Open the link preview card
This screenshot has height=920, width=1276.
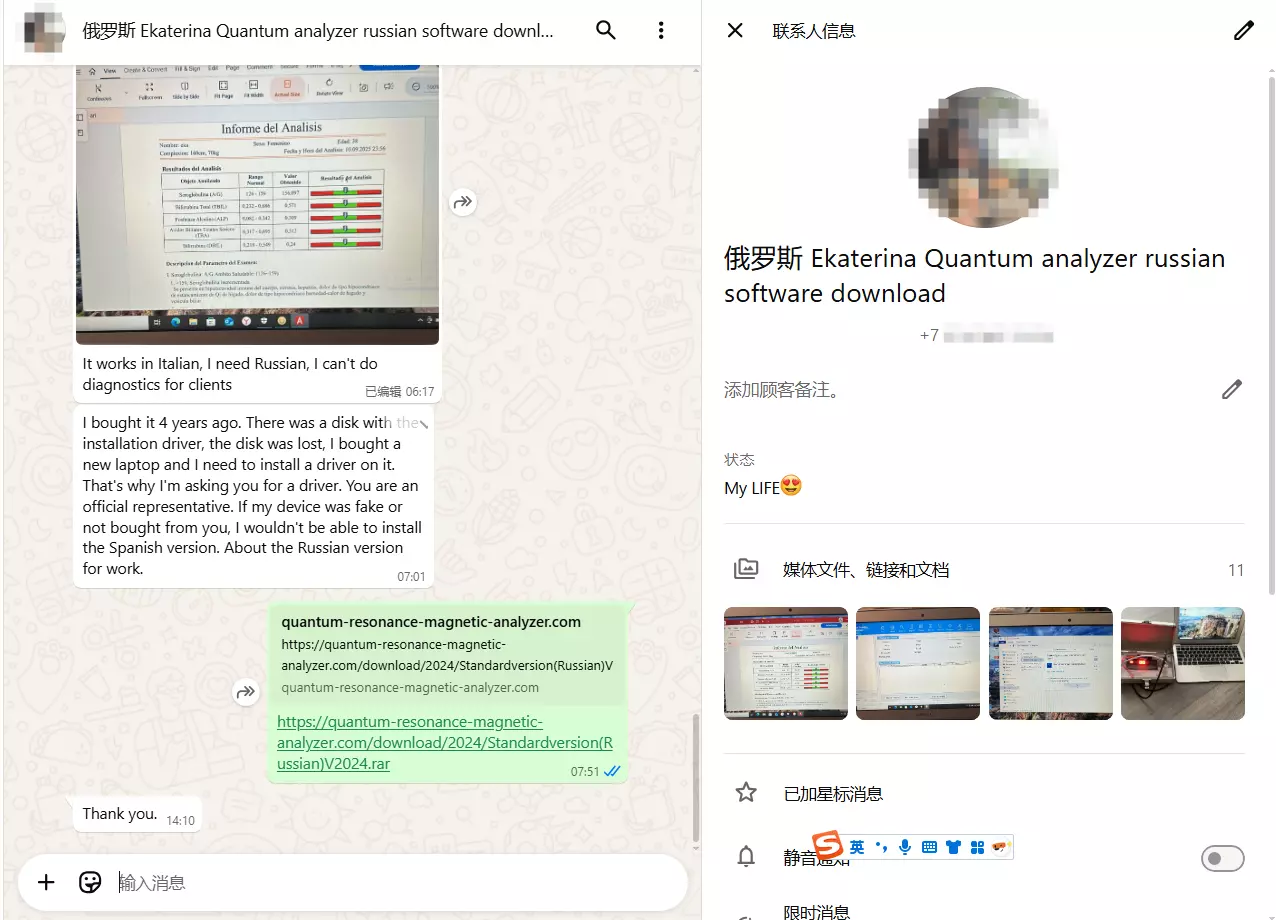pos(446,654)
